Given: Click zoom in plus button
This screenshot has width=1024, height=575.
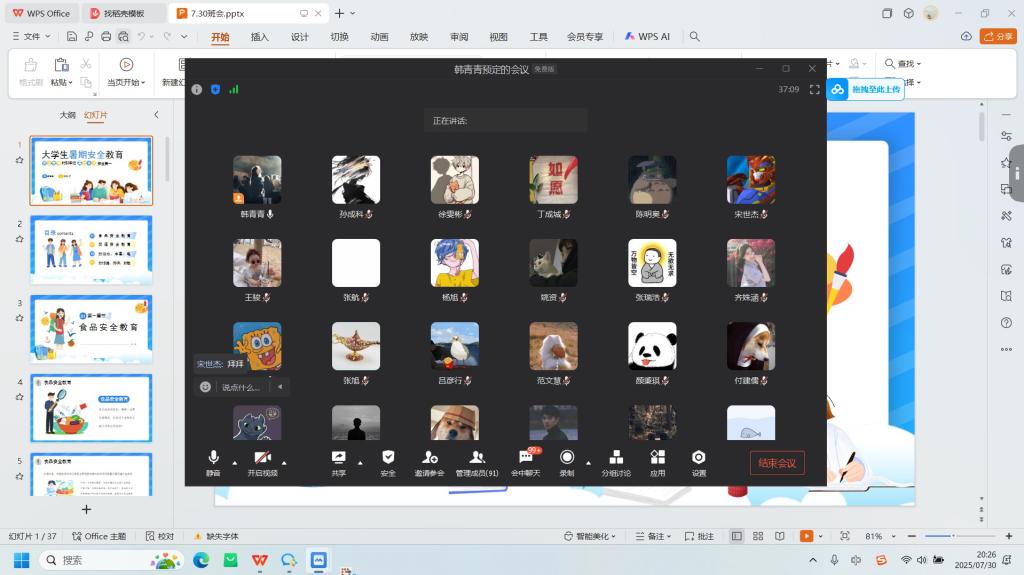Looking at the screenshot, I should (1009, 536).
